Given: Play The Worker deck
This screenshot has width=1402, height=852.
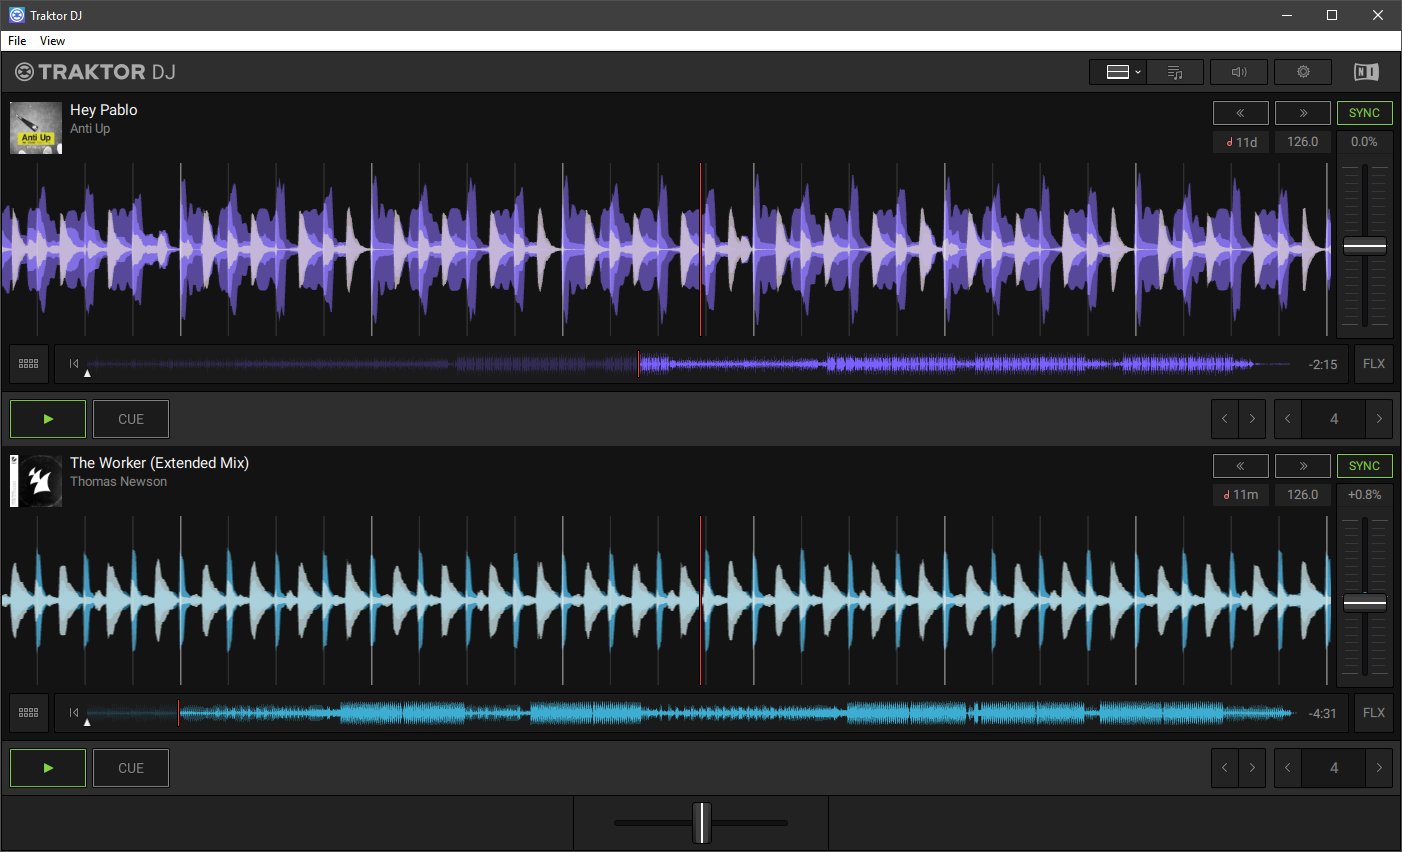Looking at the screenshot, I should pyautogui.click(x=48, y=768).
